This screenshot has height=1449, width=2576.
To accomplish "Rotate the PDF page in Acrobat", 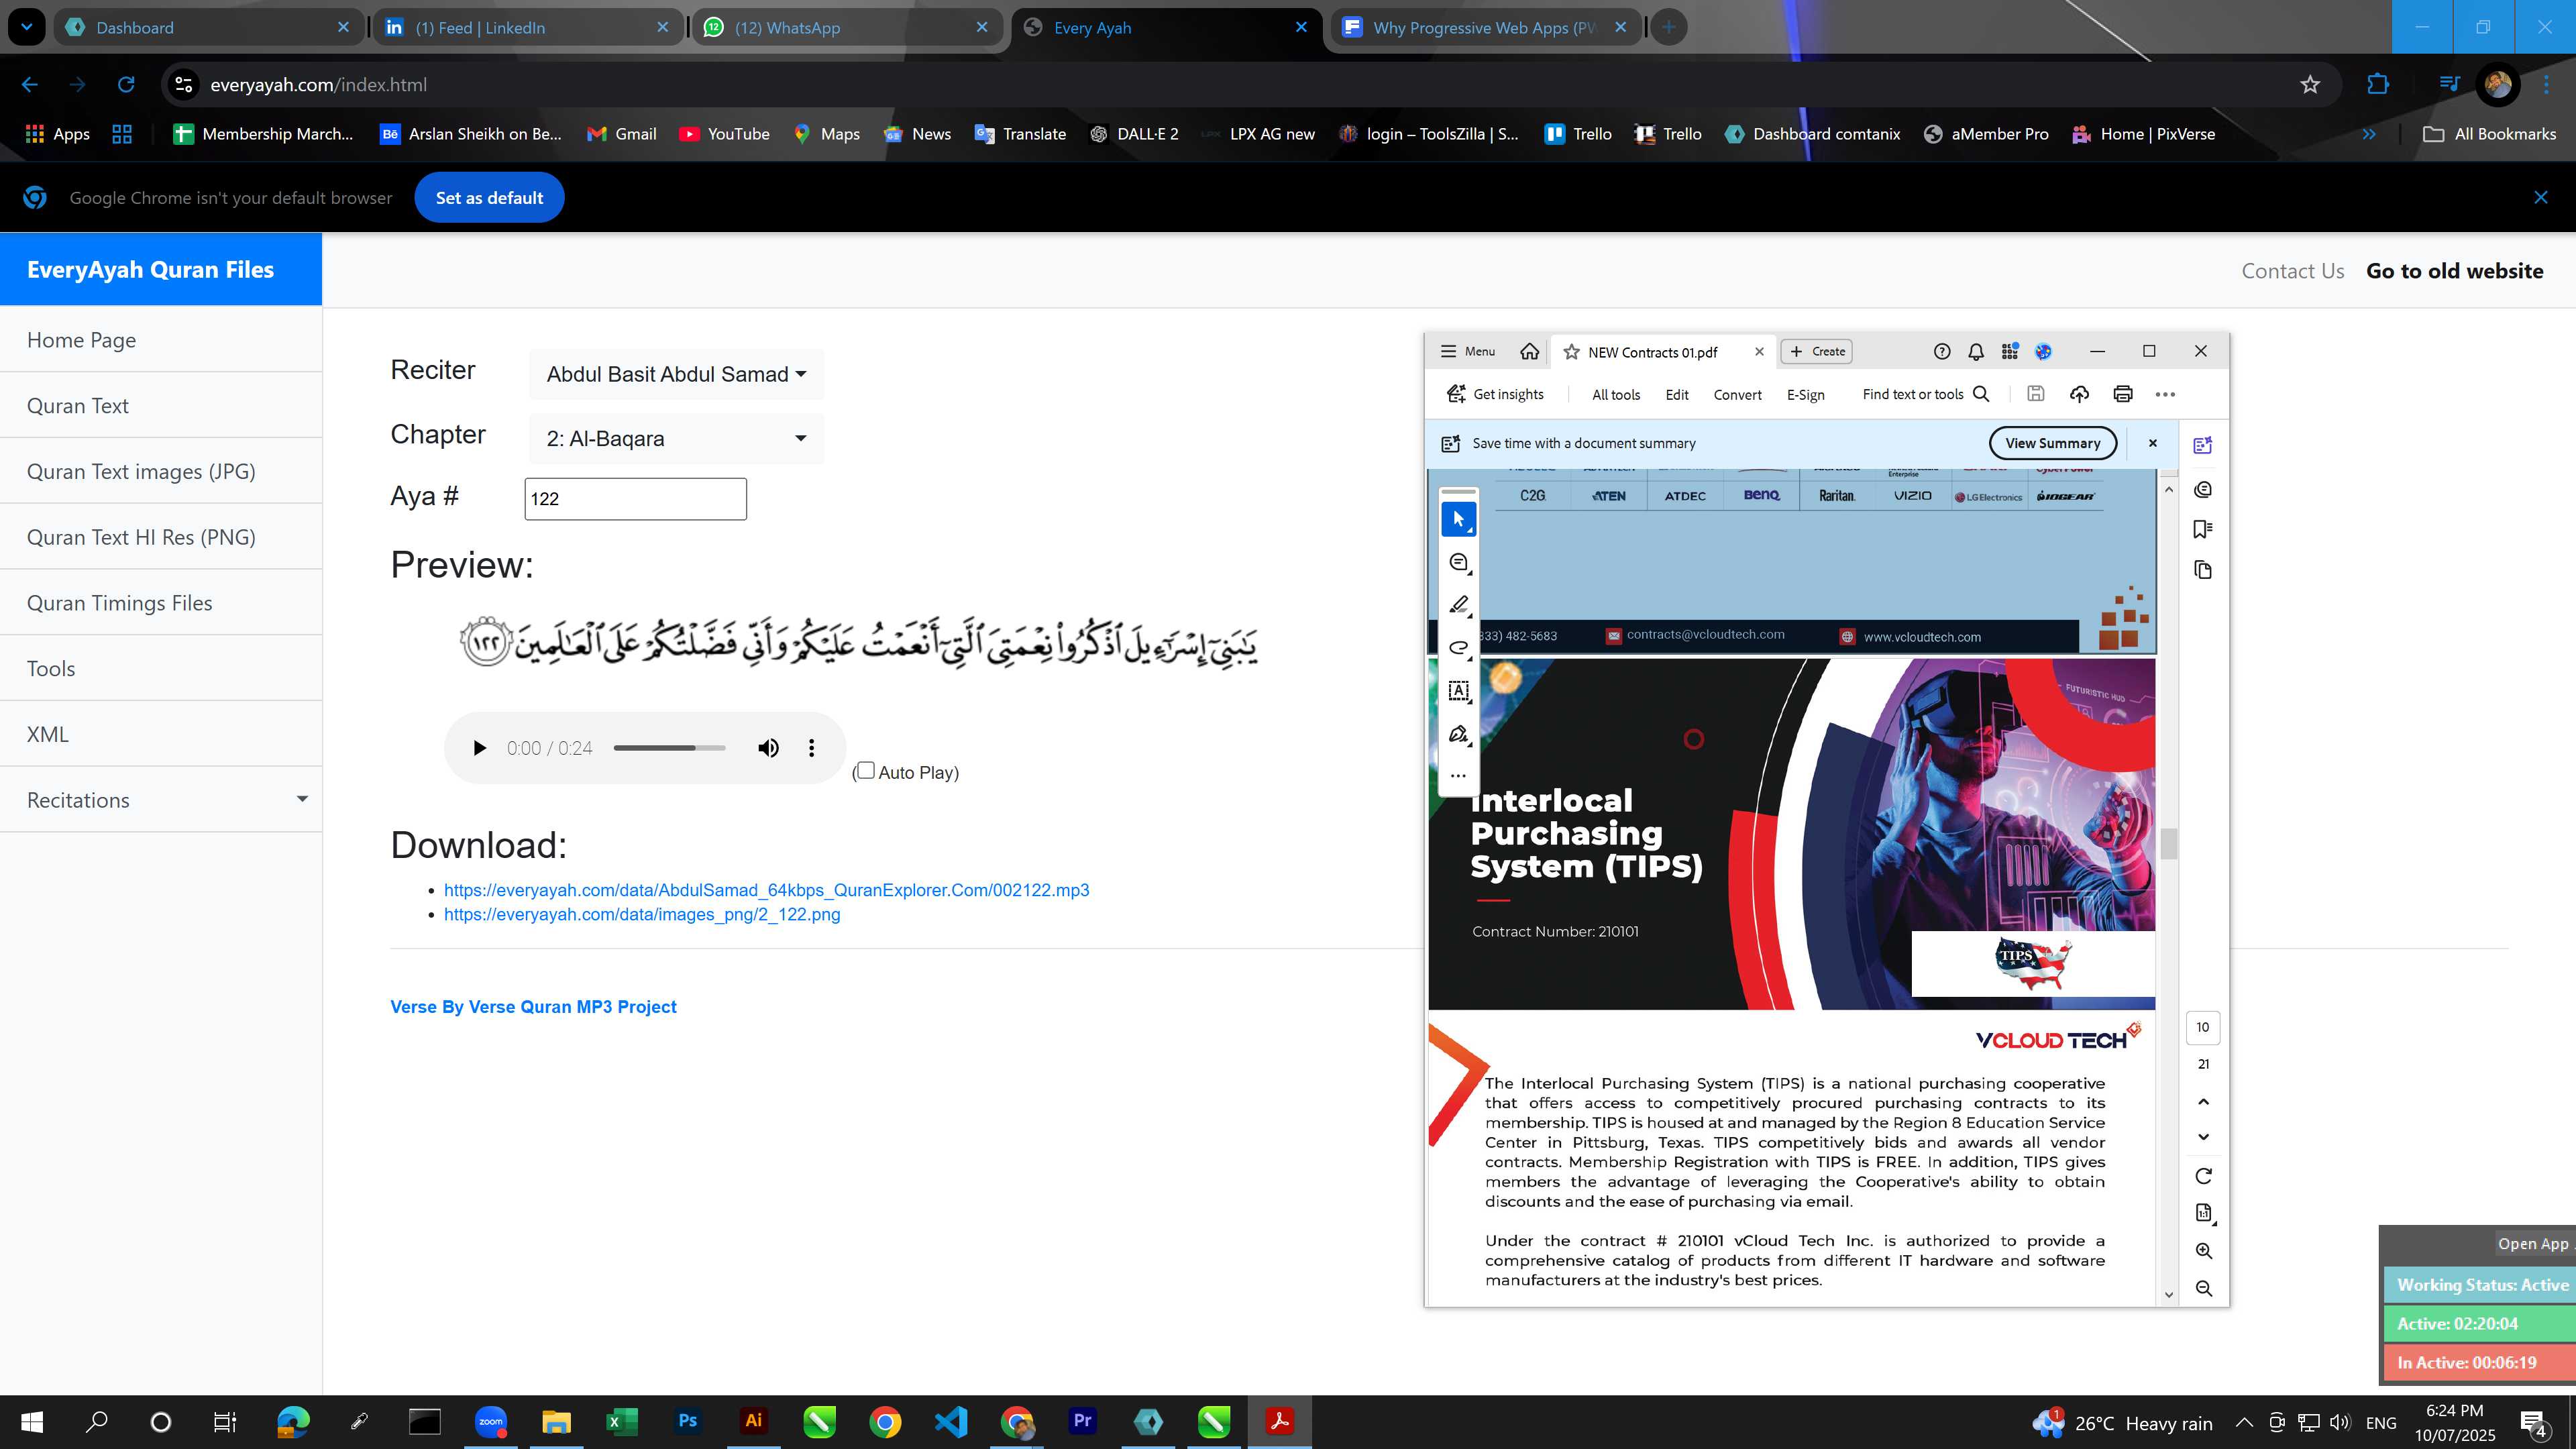I will coord(2204,1176).
